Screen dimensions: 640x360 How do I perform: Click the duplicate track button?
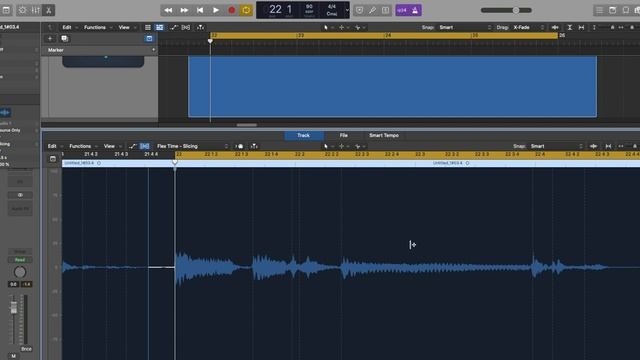point(64,38)
